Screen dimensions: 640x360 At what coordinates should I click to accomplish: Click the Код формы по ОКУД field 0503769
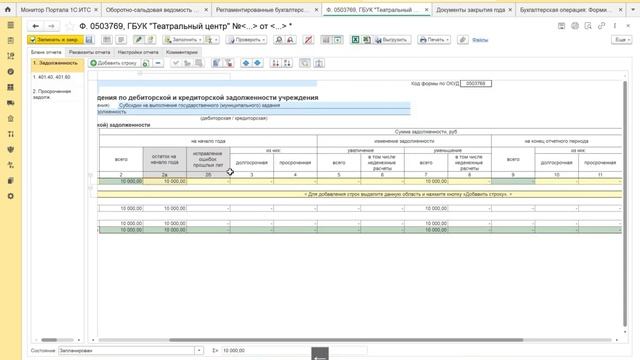tap(476, 83)
